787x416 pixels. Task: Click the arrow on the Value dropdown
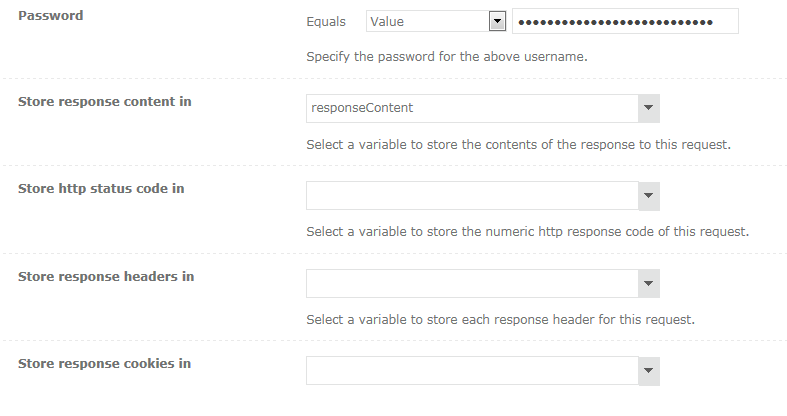(496, 22)
